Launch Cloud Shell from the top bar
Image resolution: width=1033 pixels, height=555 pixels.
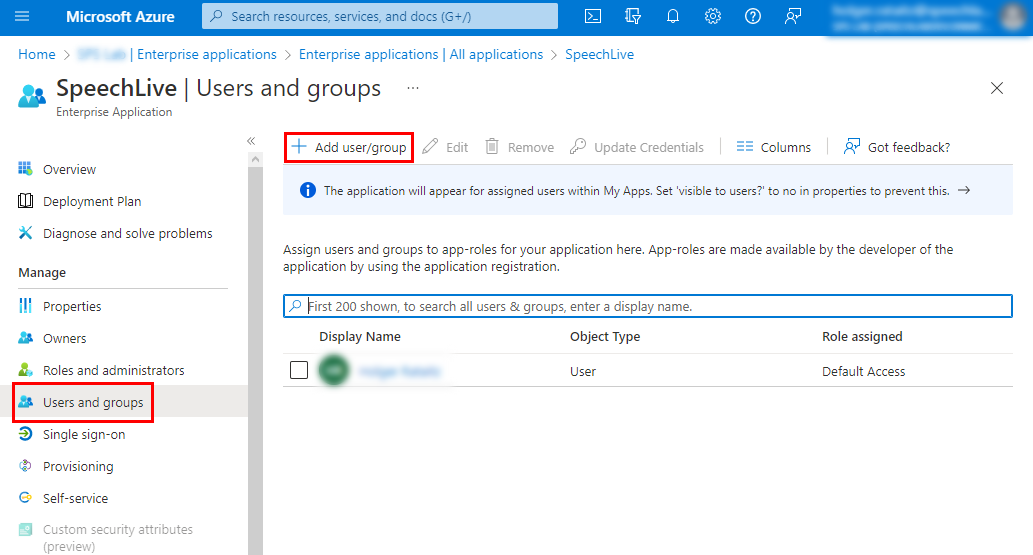coord(593,16)
